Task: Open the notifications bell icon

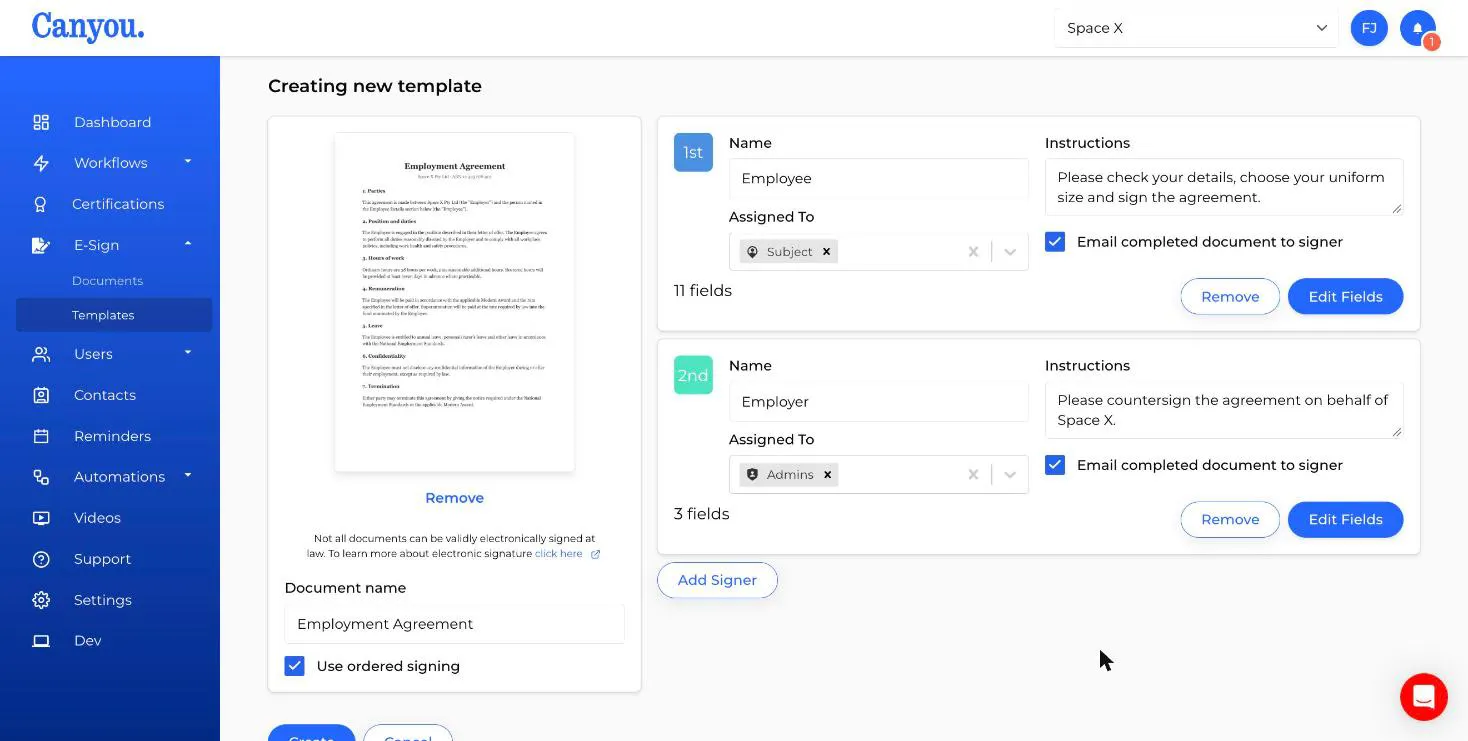Action: 1417,28
